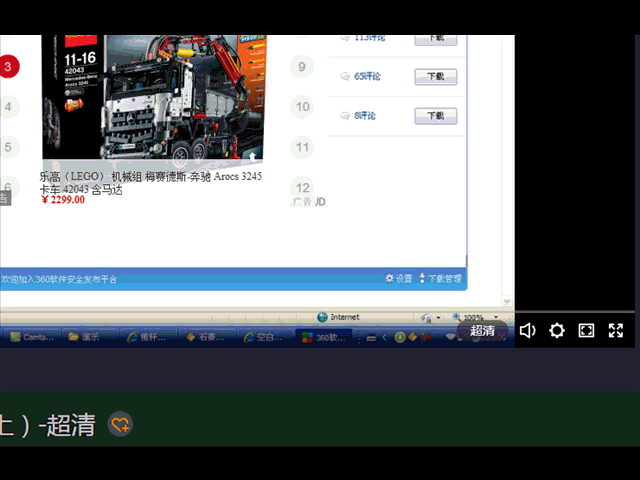Click 下载 button beside 65评论
The image size is (640, 480).
436,76
